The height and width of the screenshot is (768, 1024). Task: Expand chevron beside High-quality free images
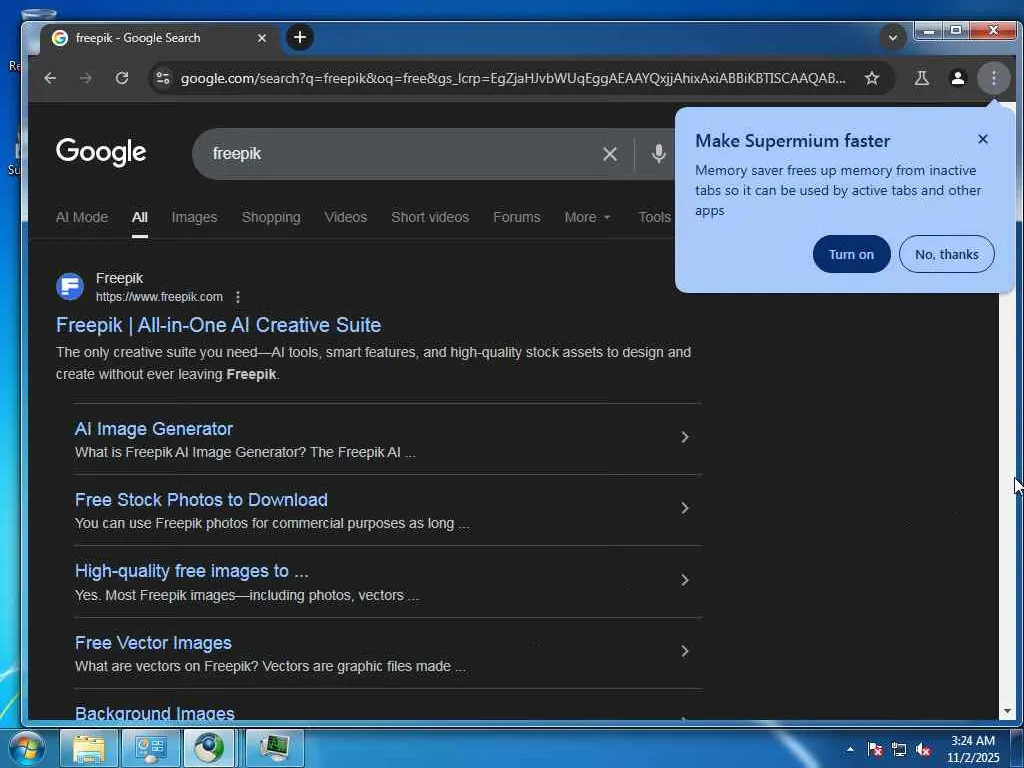click(x=684, y=580)
